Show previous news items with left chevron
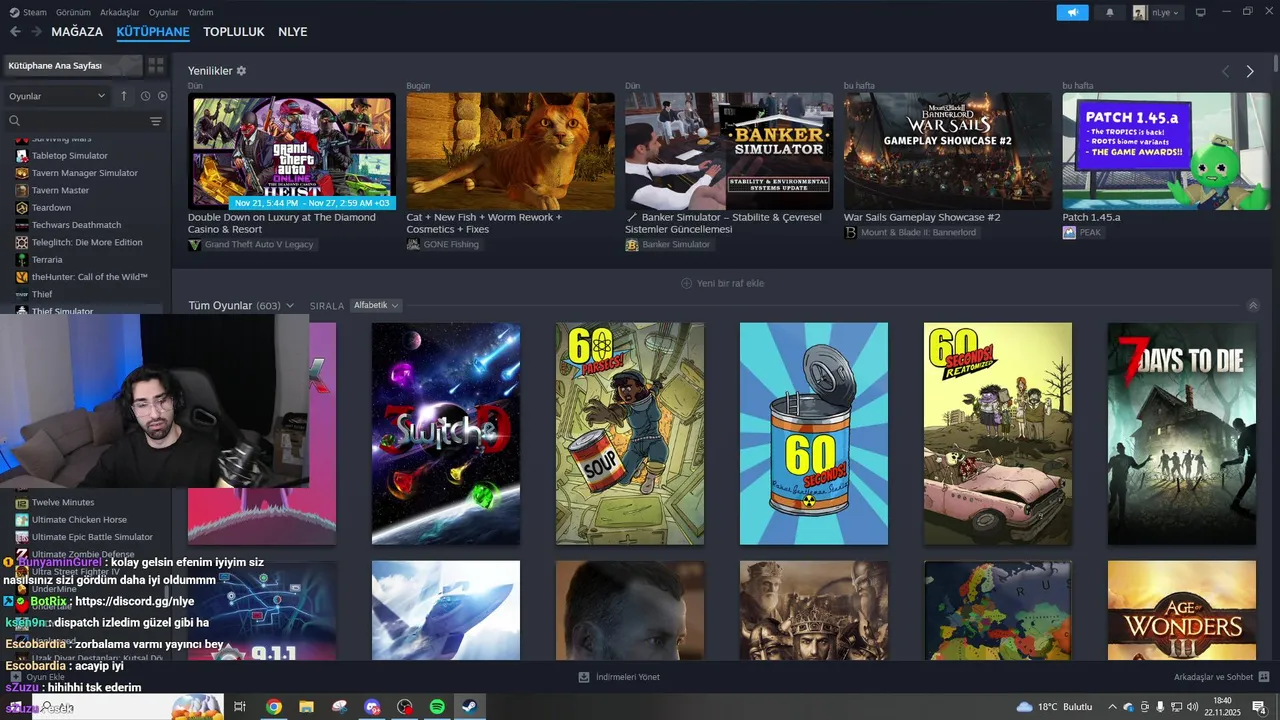Screen dimensions: 1280x720 click(1225, 71)
